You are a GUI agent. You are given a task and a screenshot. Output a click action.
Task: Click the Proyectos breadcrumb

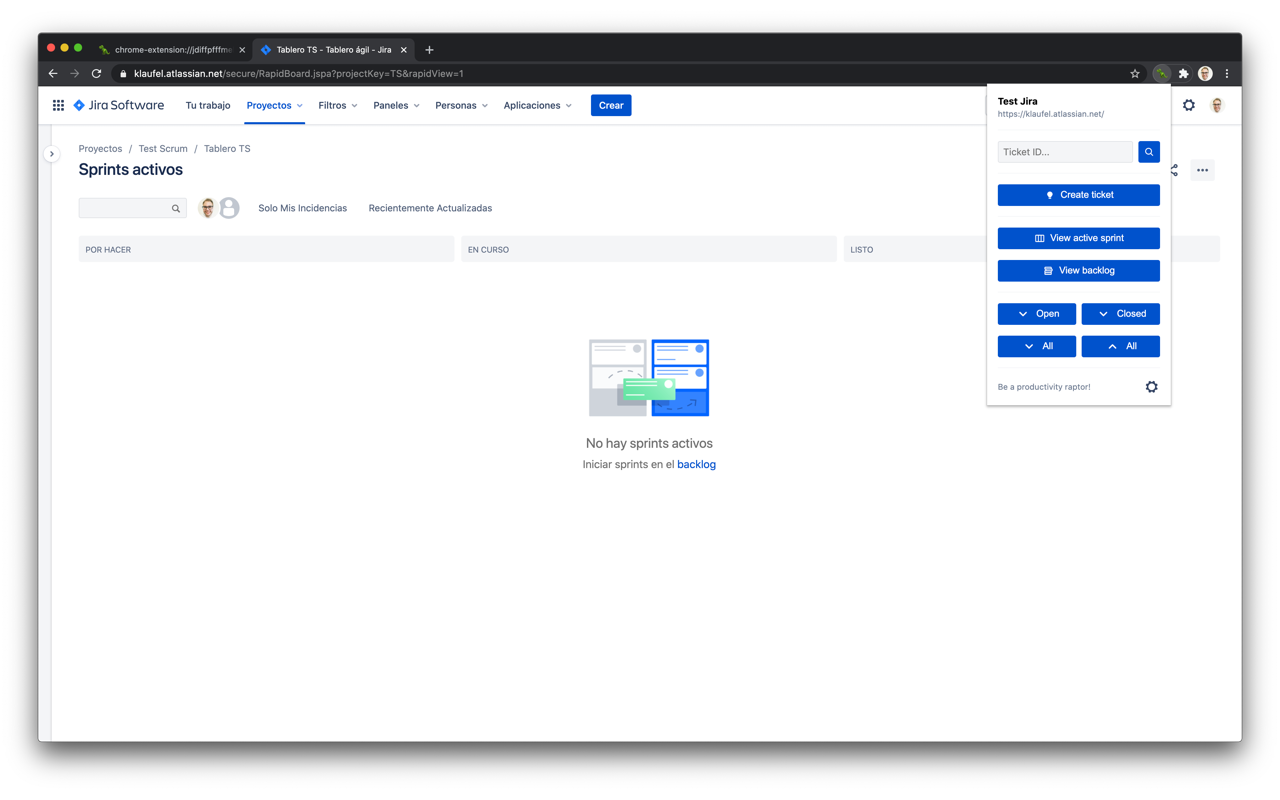coord(100,148)
